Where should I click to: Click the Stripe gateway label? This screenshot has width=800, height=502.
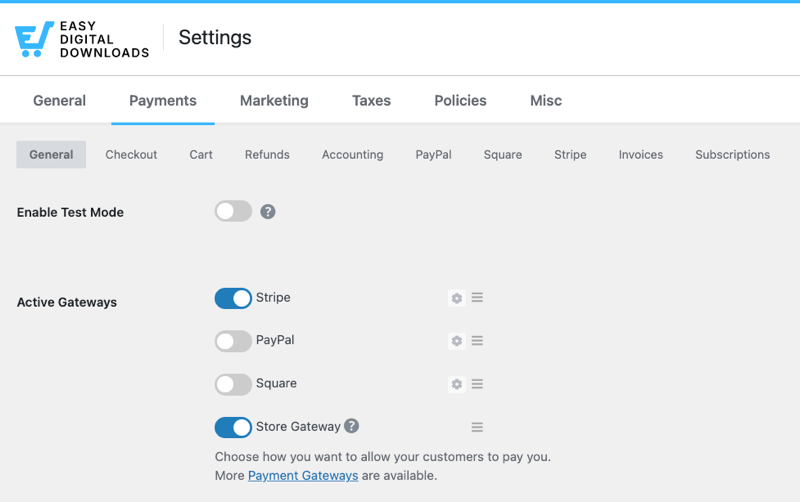pos(273,297)
